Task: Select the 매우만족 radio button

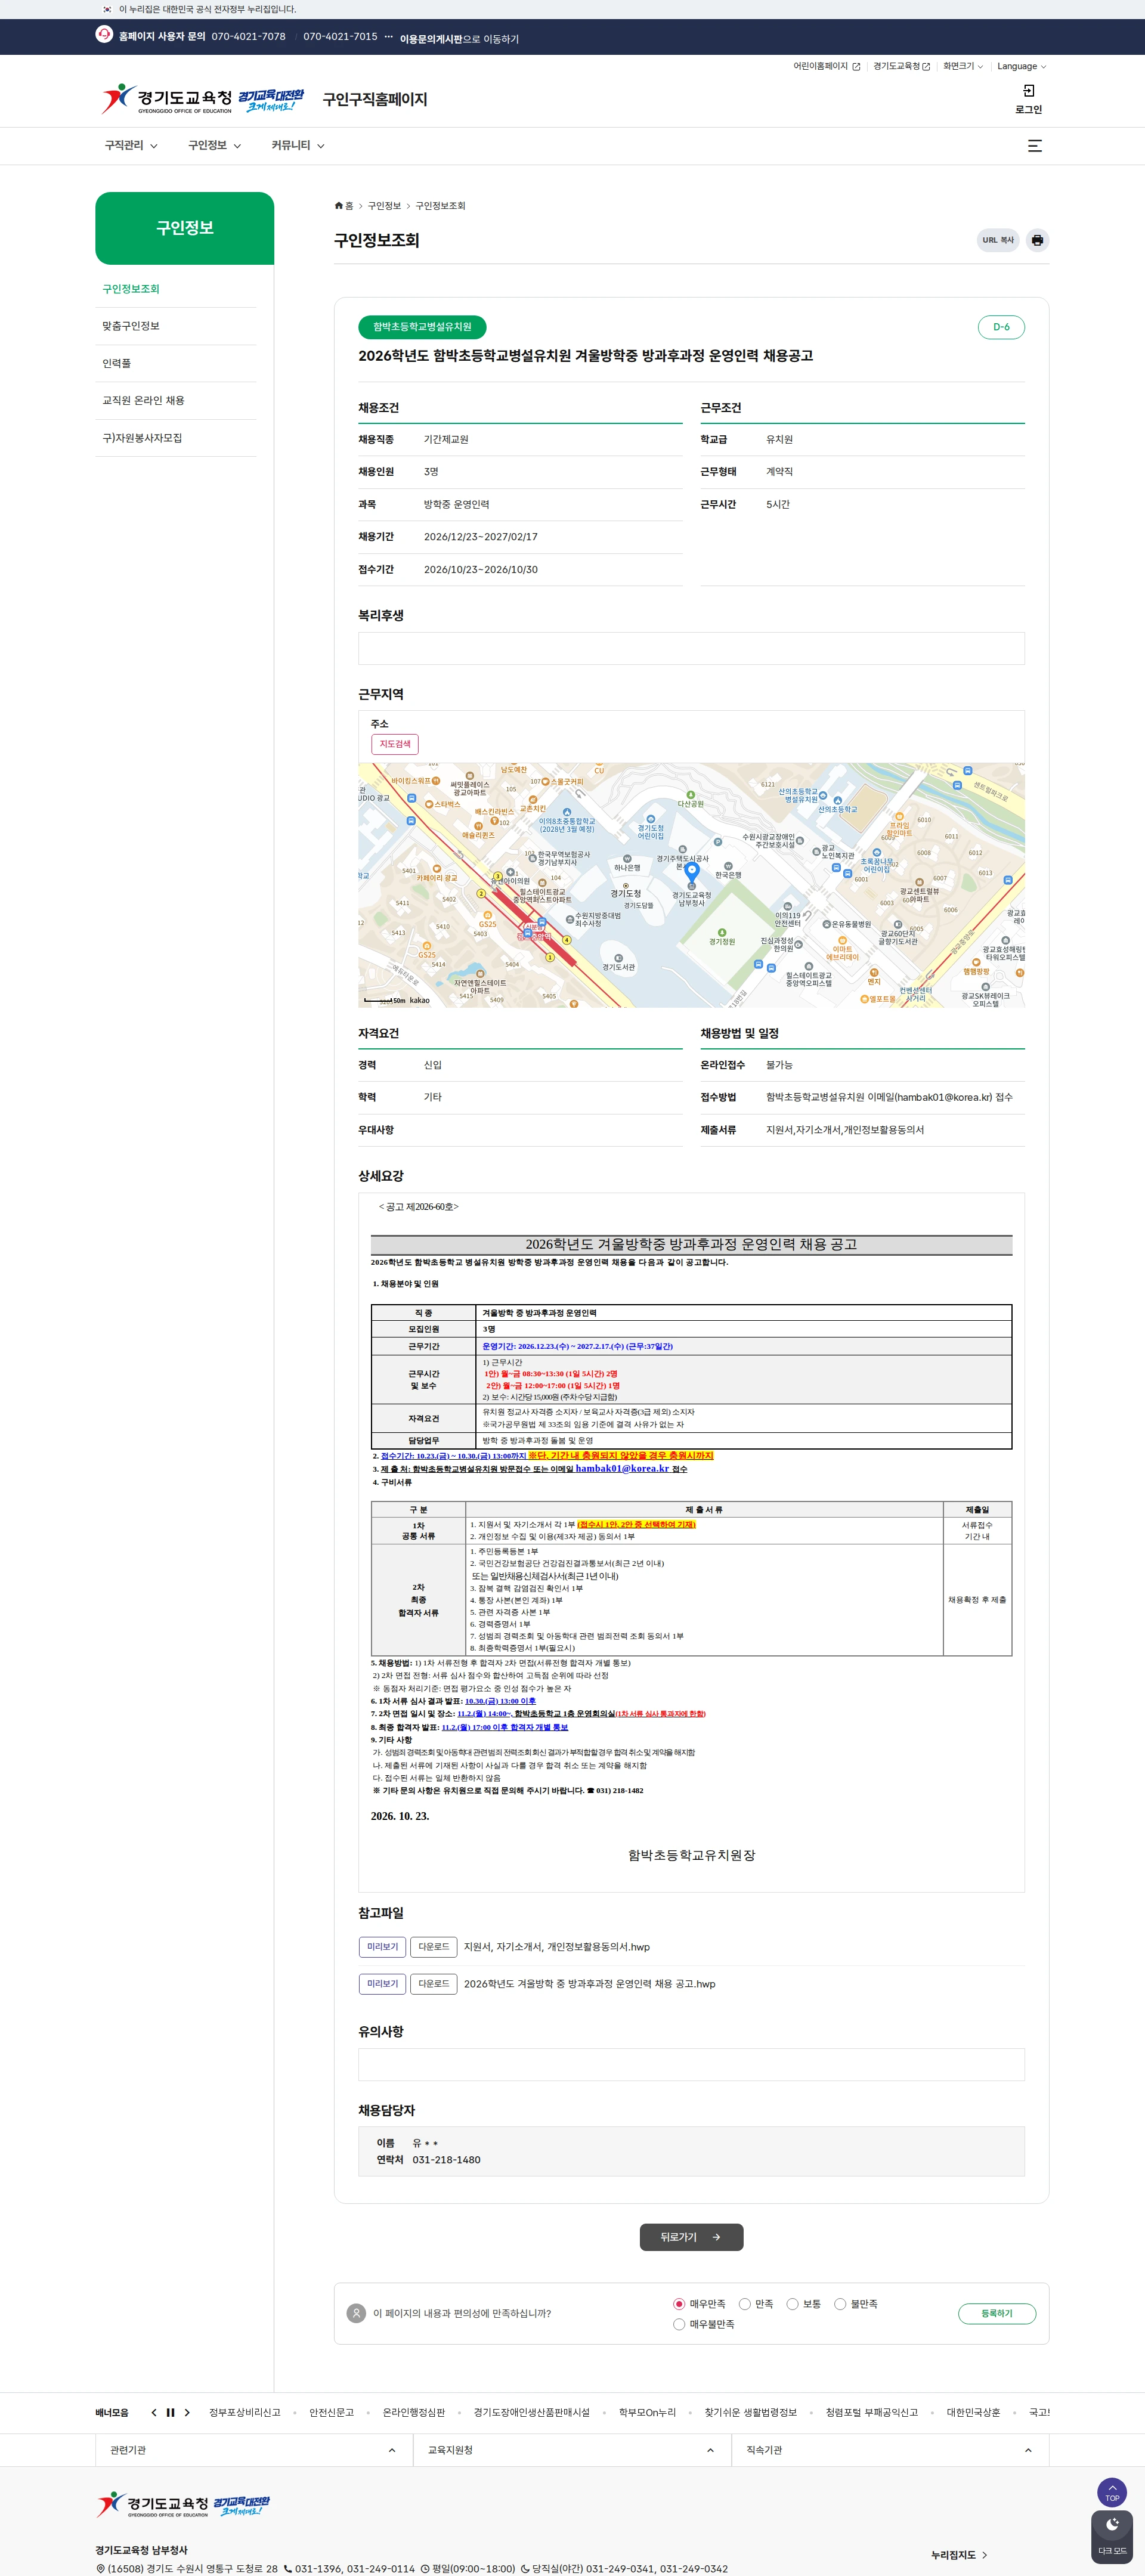Action: pyautogui.click(x=679, y=2304)
